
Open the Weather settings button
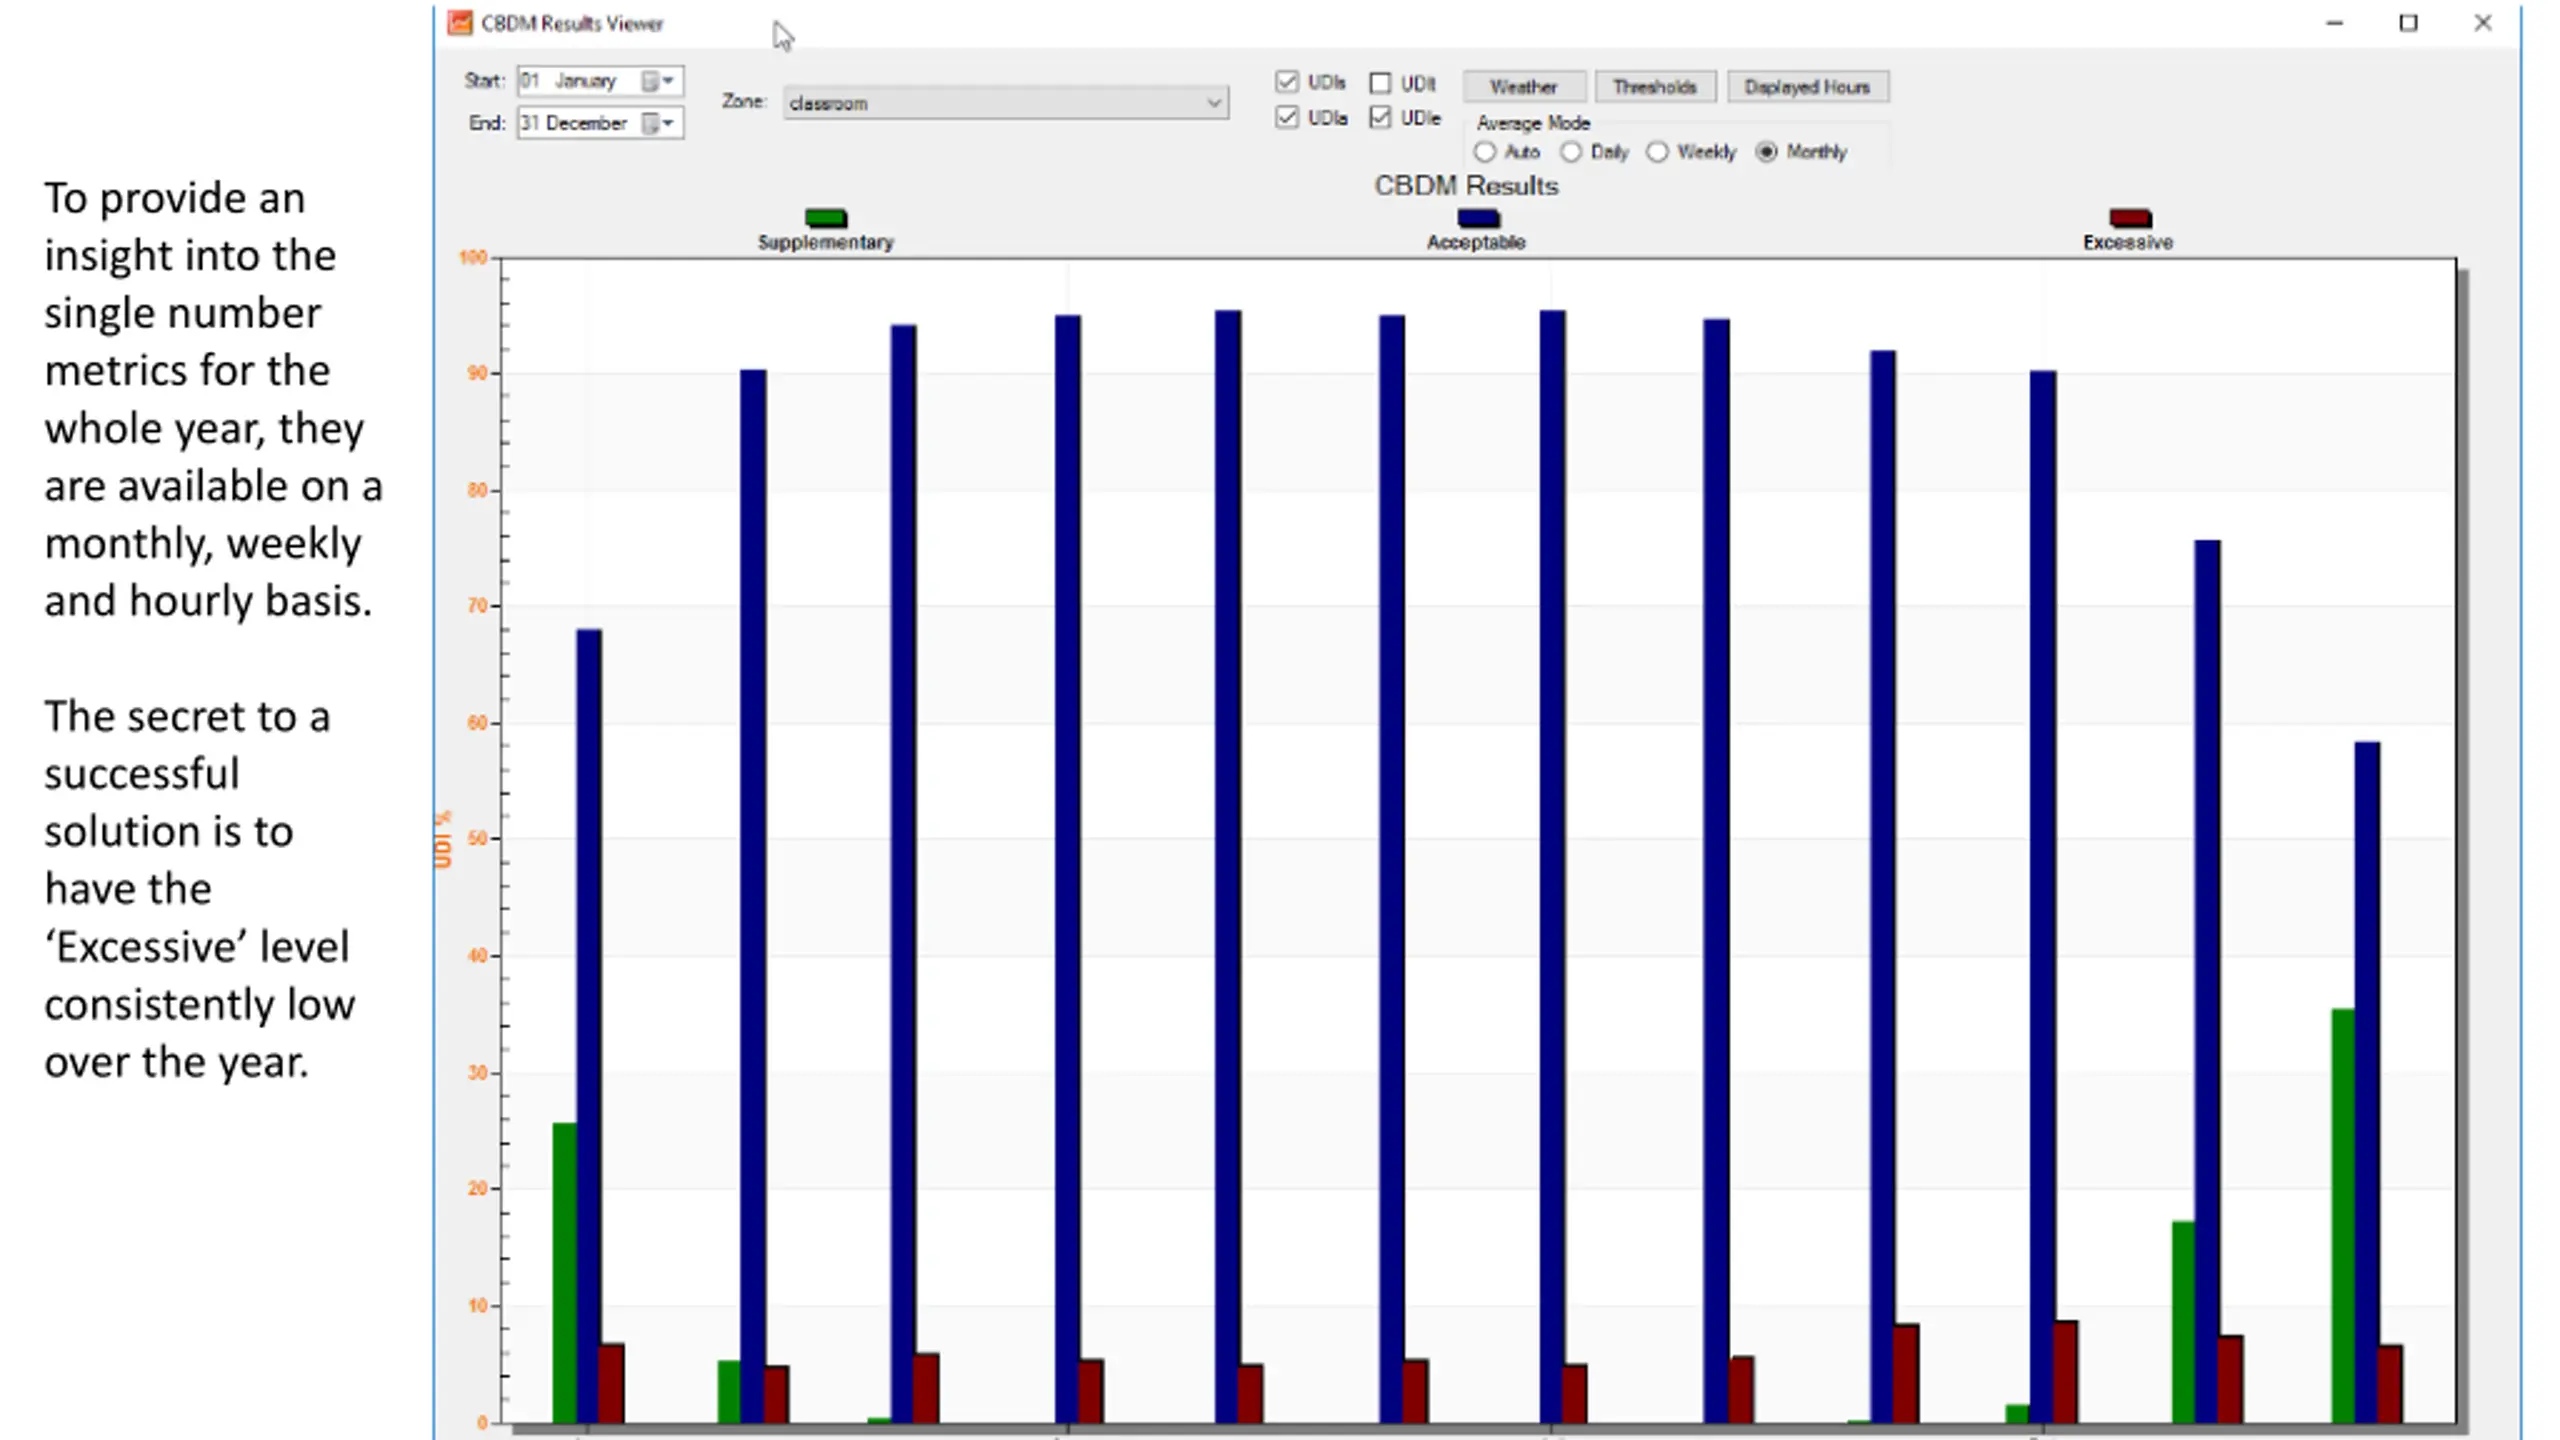[1524, 87]
